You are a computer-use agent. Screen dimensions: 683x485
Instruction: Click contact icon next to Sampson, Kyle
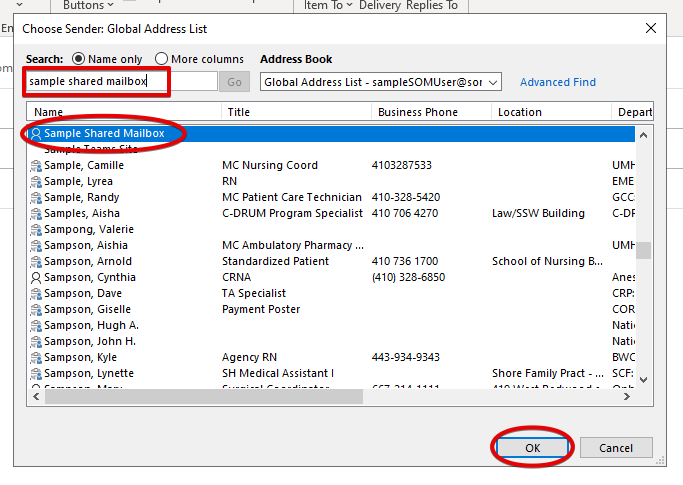pos(36,357)
